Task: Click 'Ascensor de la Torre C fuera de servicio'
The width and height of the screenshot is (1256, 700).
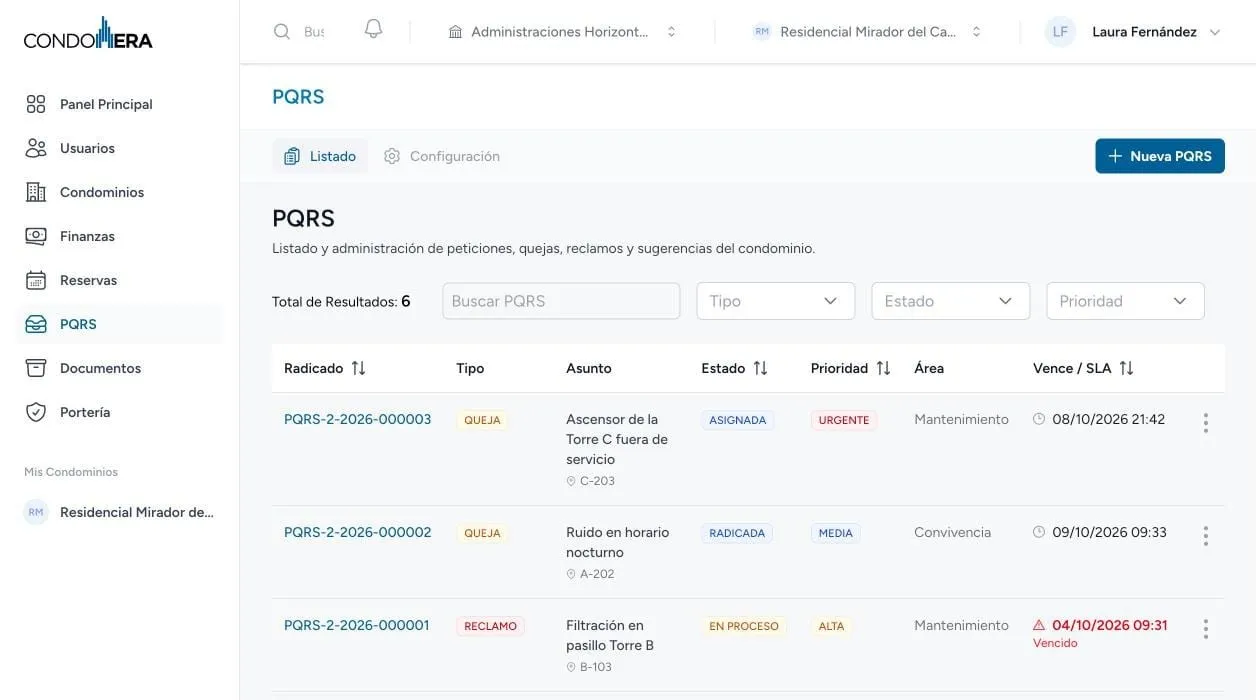Action: pos(617,439)
